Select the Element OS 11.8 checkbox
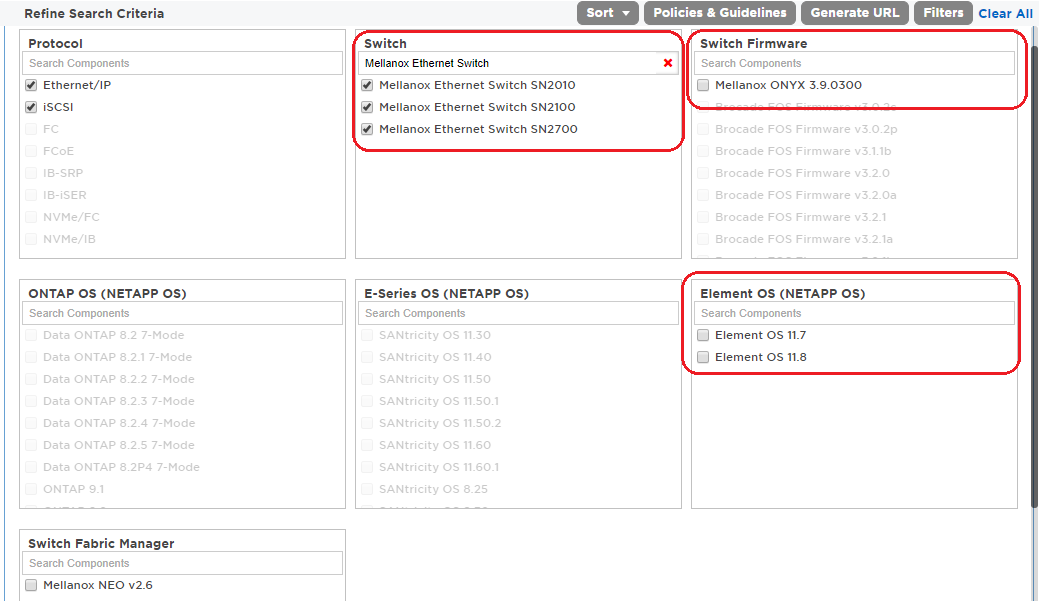 tap(703, 357)
